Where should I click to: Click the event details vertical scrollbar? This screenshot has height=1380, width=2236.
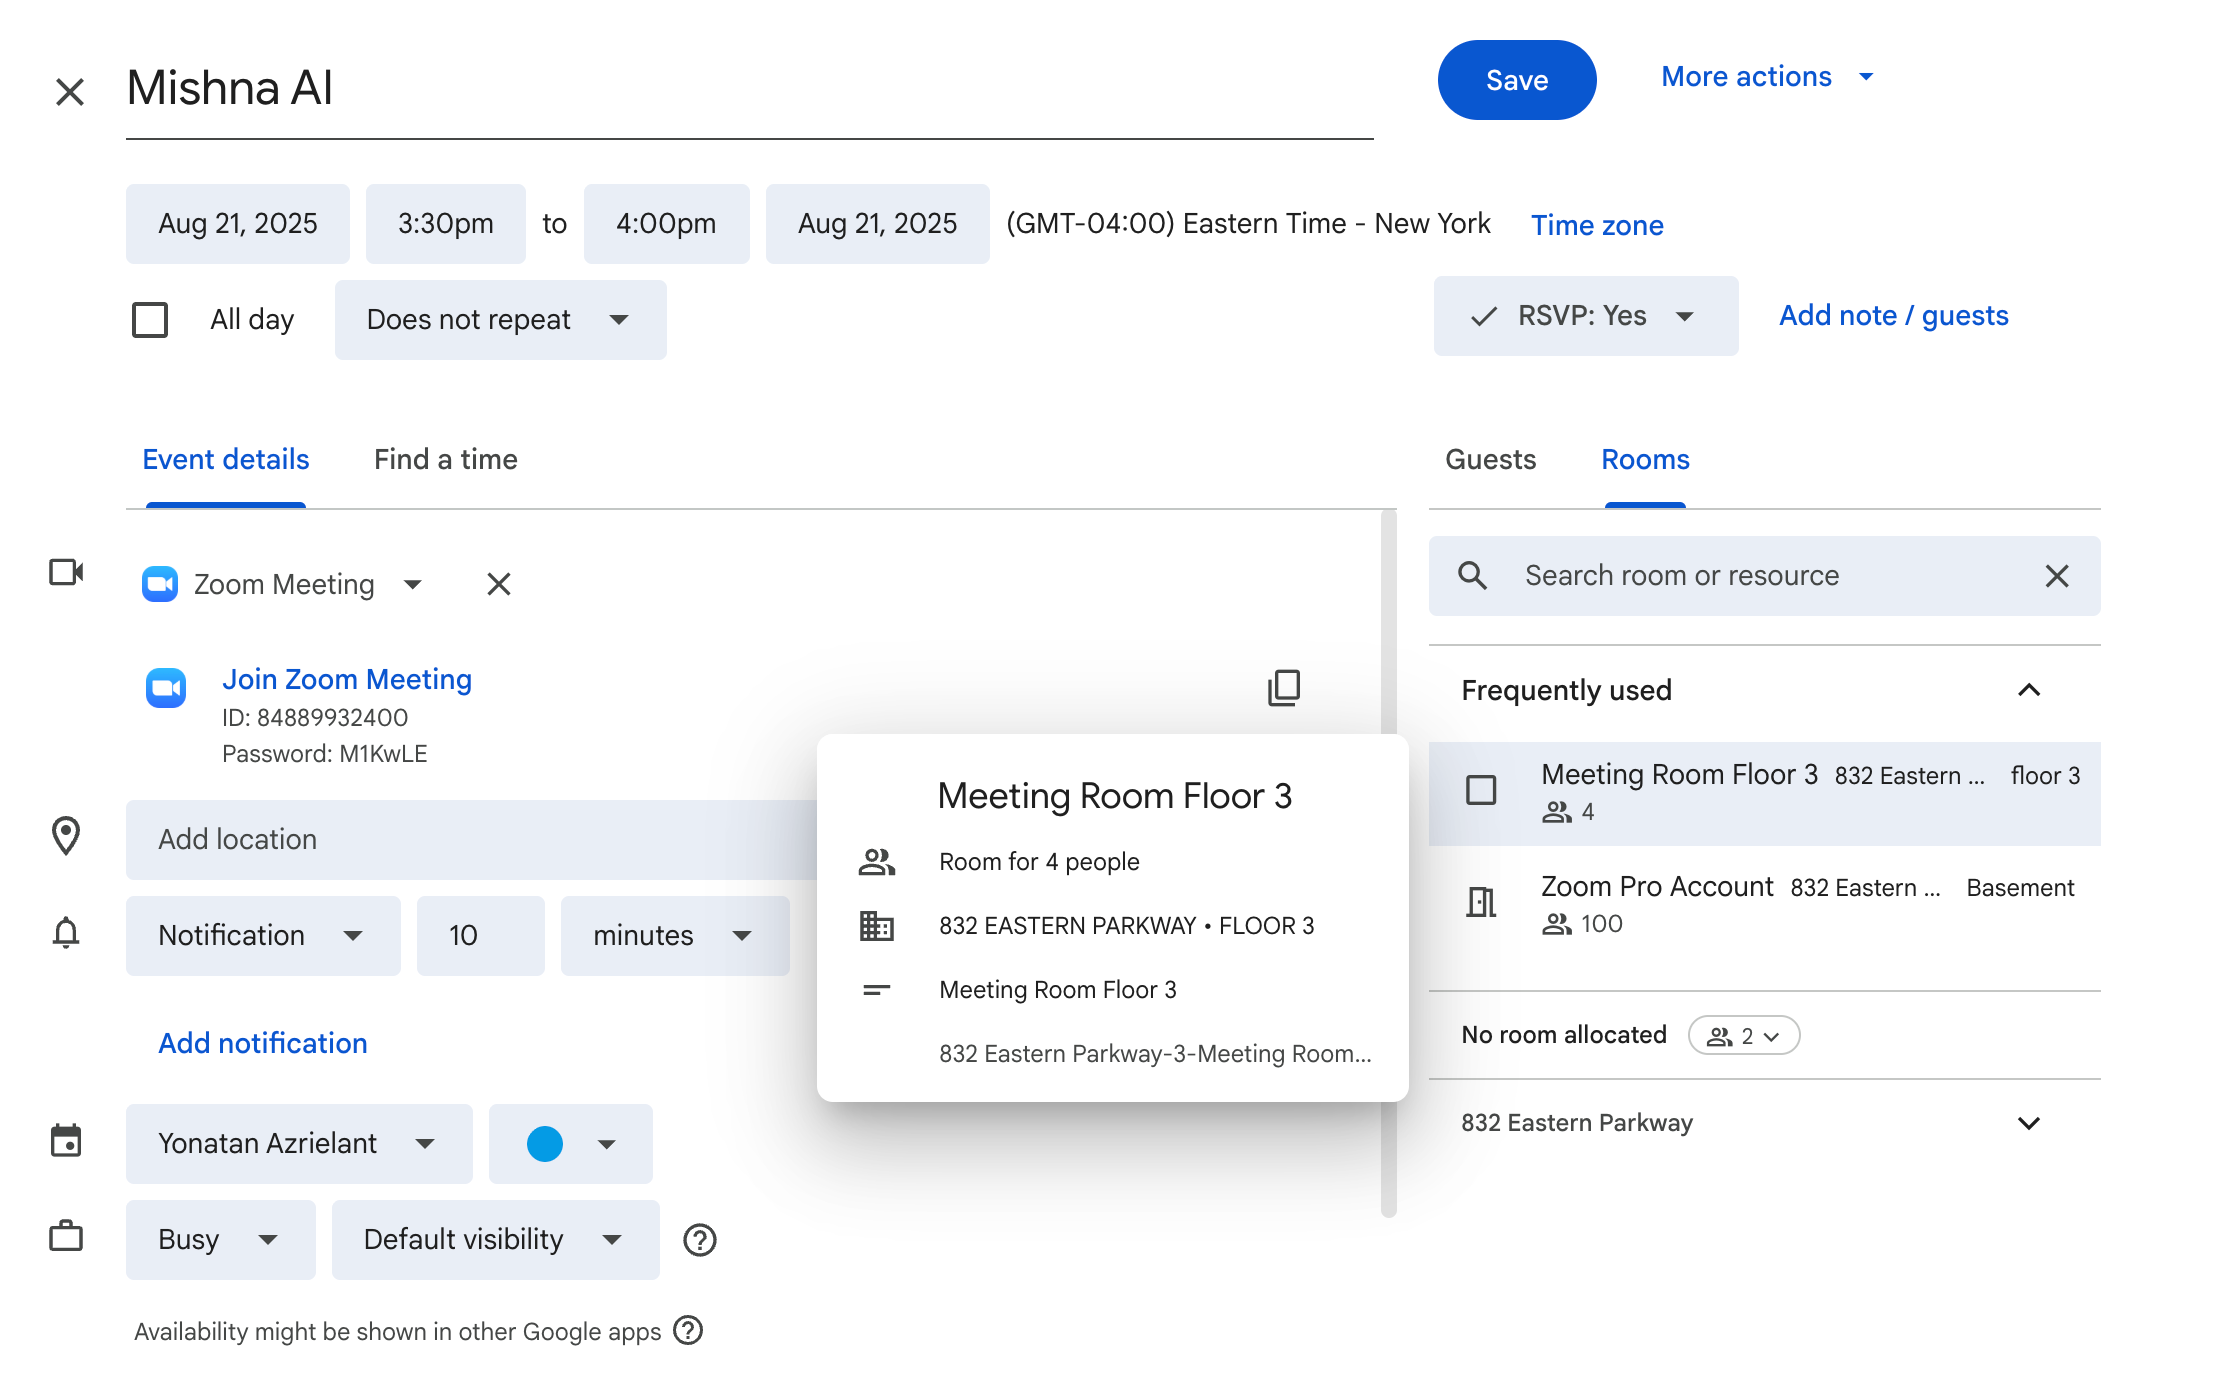point(1389,864)
